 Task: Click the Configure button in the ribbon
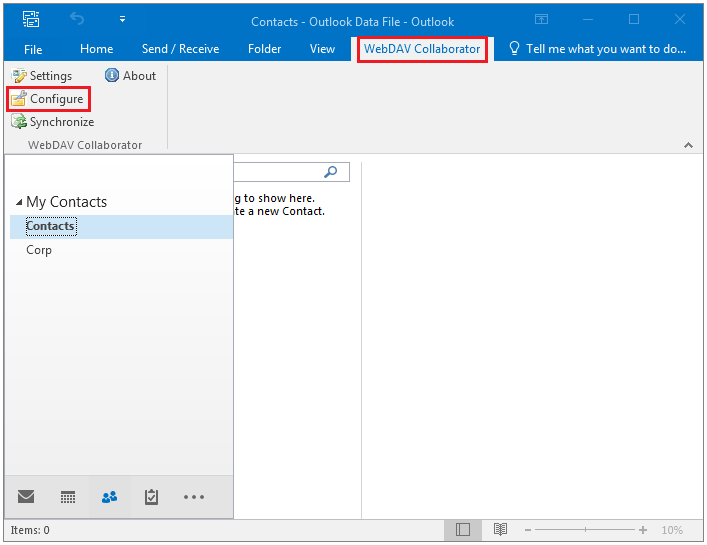tap(48, 99)
